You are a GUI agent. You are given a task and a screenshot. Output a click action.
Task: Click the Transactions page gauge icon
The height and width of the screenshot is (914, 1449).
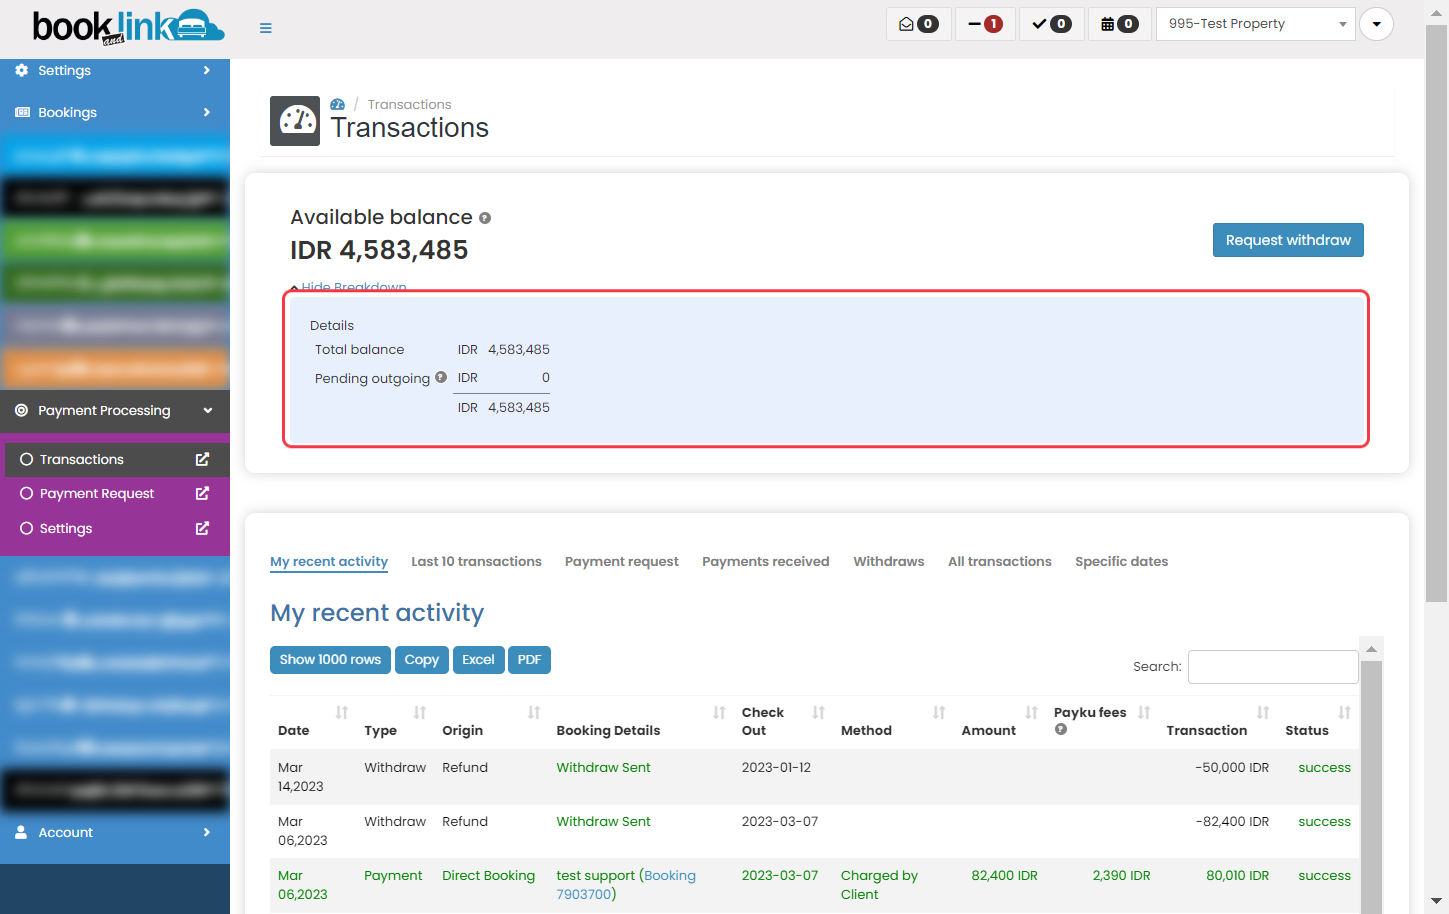pos(295,121)
